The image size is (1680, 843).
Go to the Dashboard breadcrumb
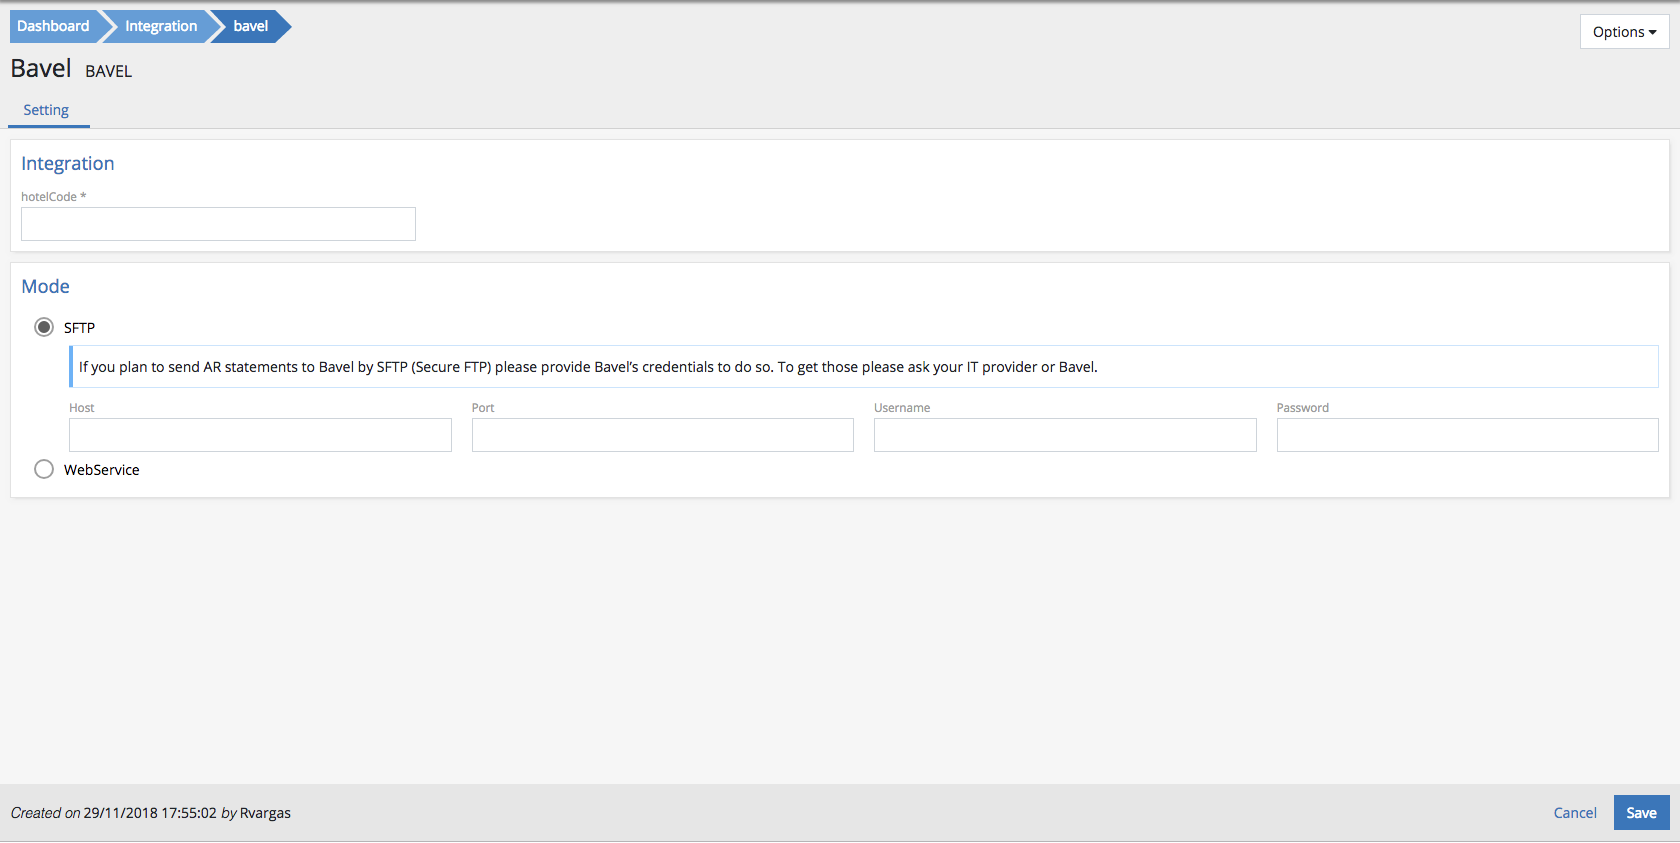click(53, 26)
